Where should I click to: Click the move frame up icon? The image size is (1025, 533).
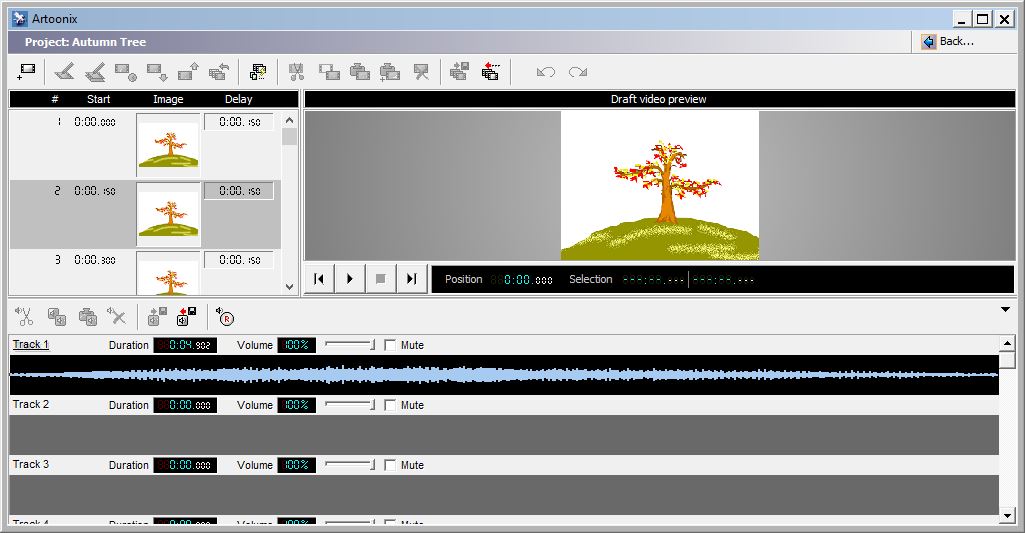point(188,71)
